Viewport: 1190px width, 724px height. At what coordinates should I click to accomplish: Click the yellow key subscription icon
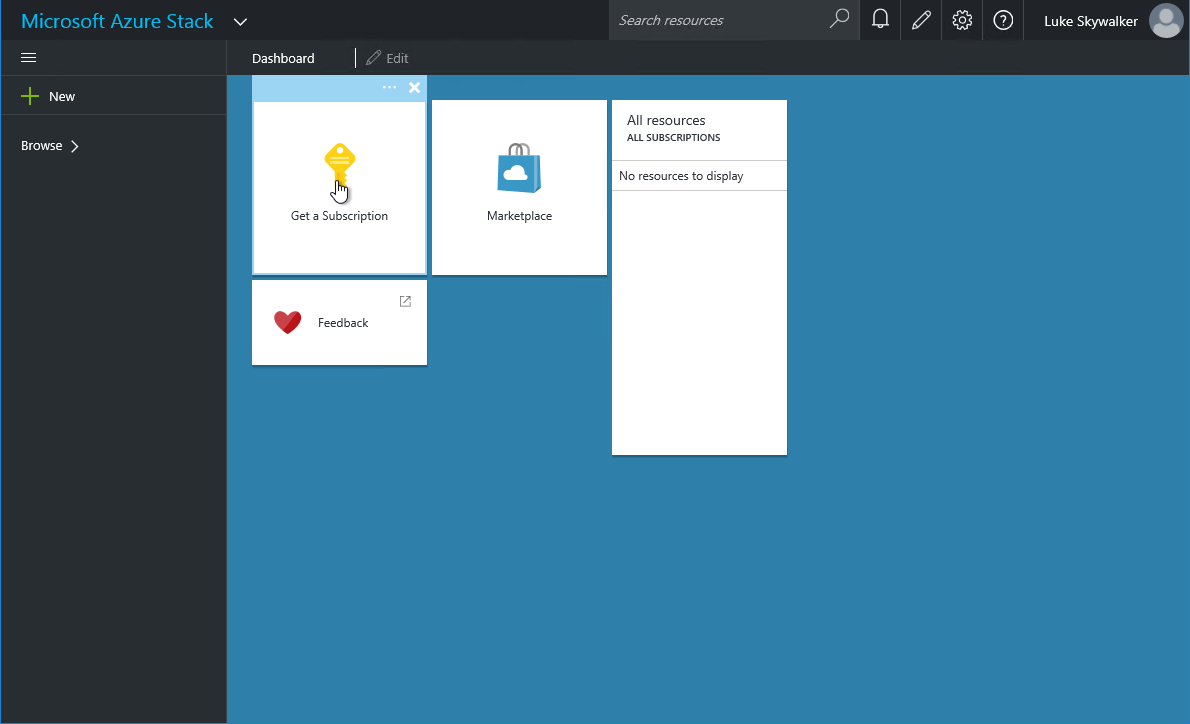(339, 165)
